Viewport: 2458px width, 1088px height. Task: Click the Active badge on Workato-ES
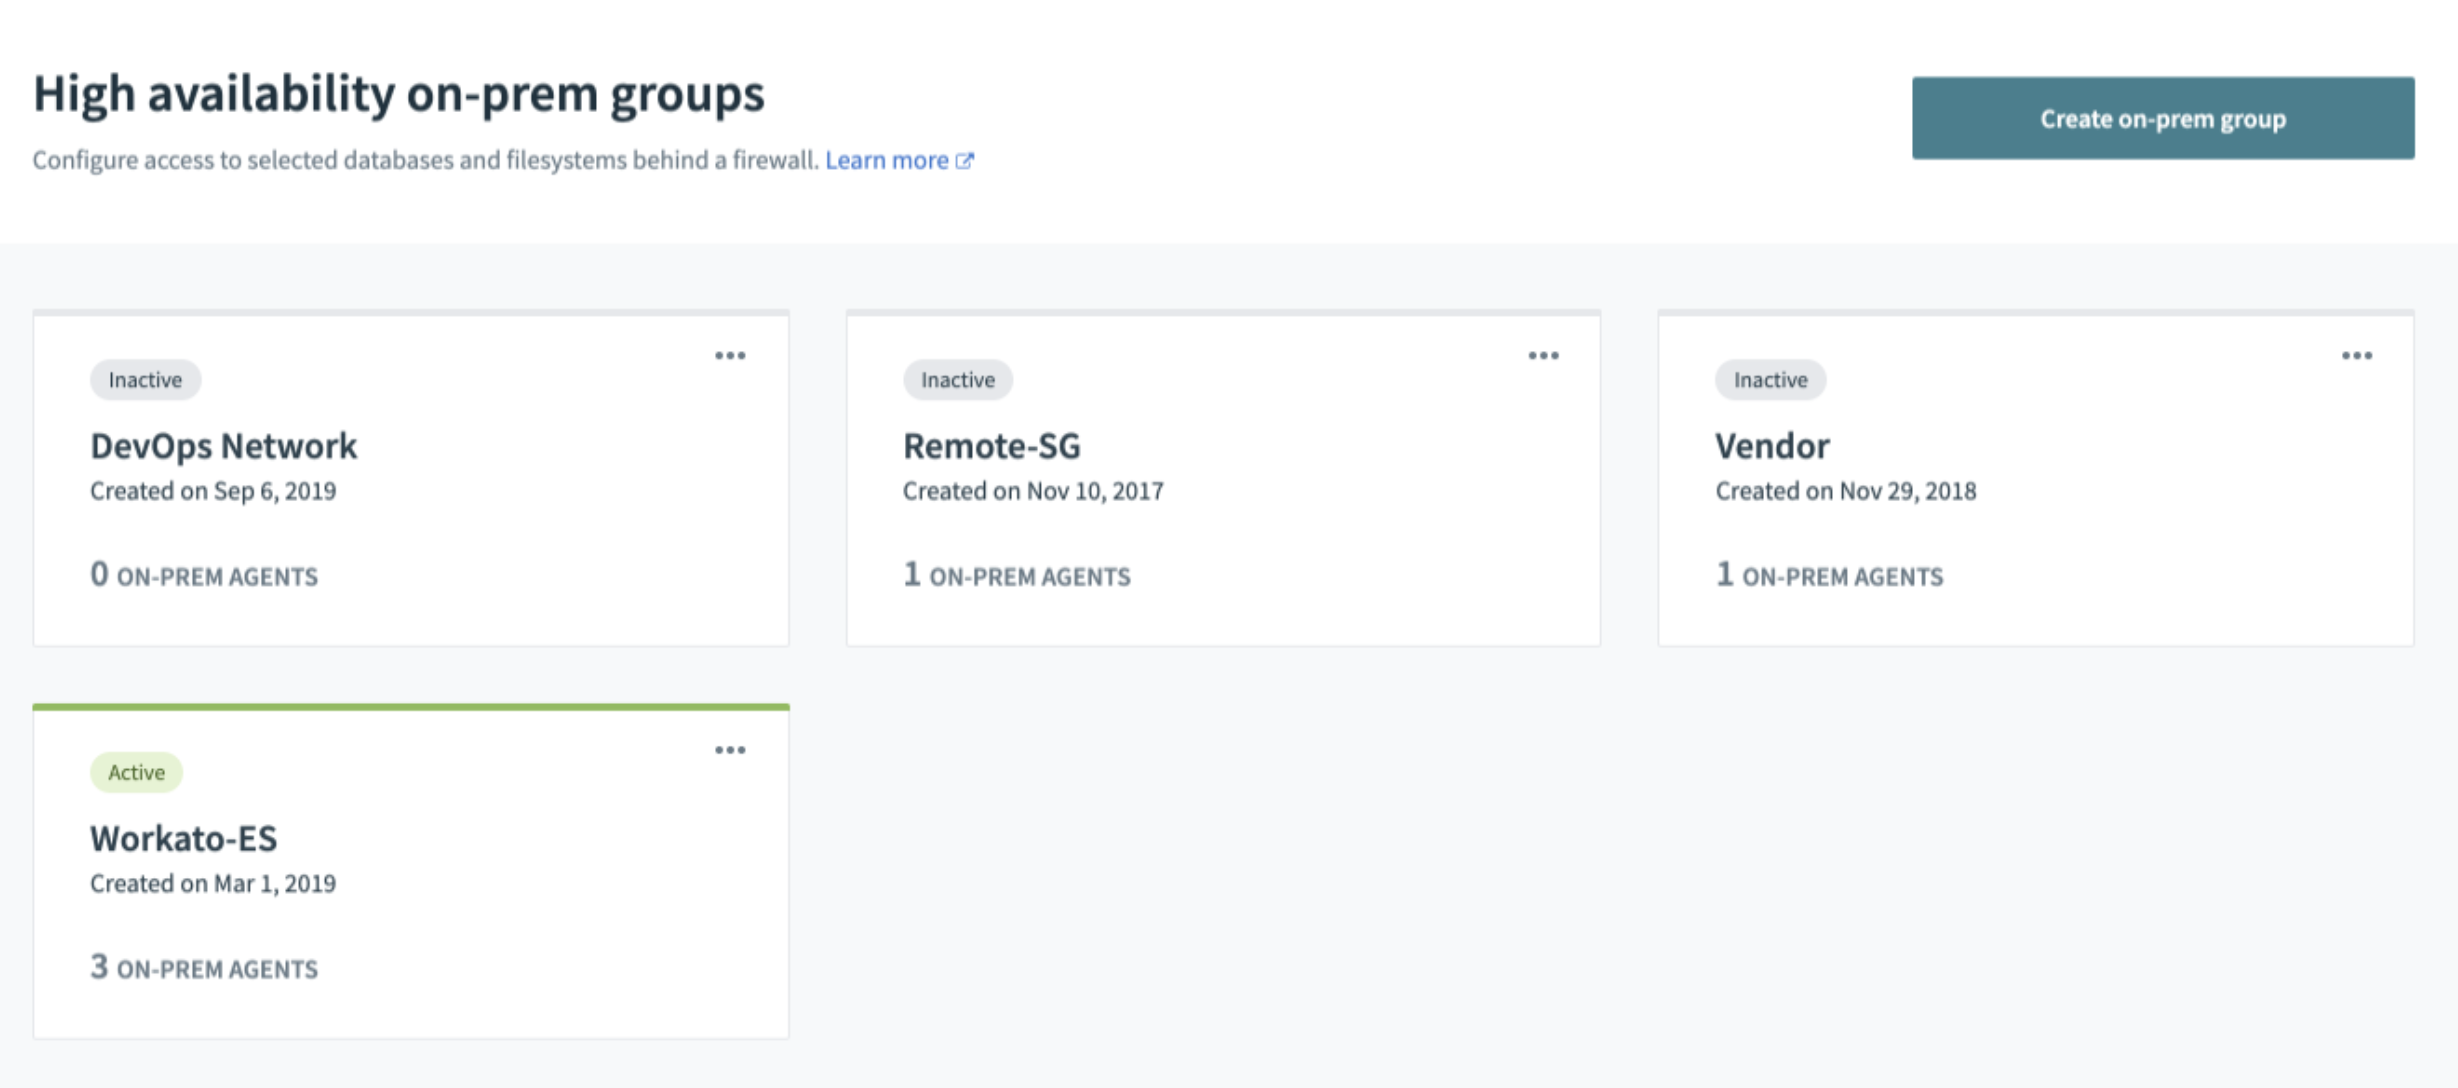click(136, 773)
